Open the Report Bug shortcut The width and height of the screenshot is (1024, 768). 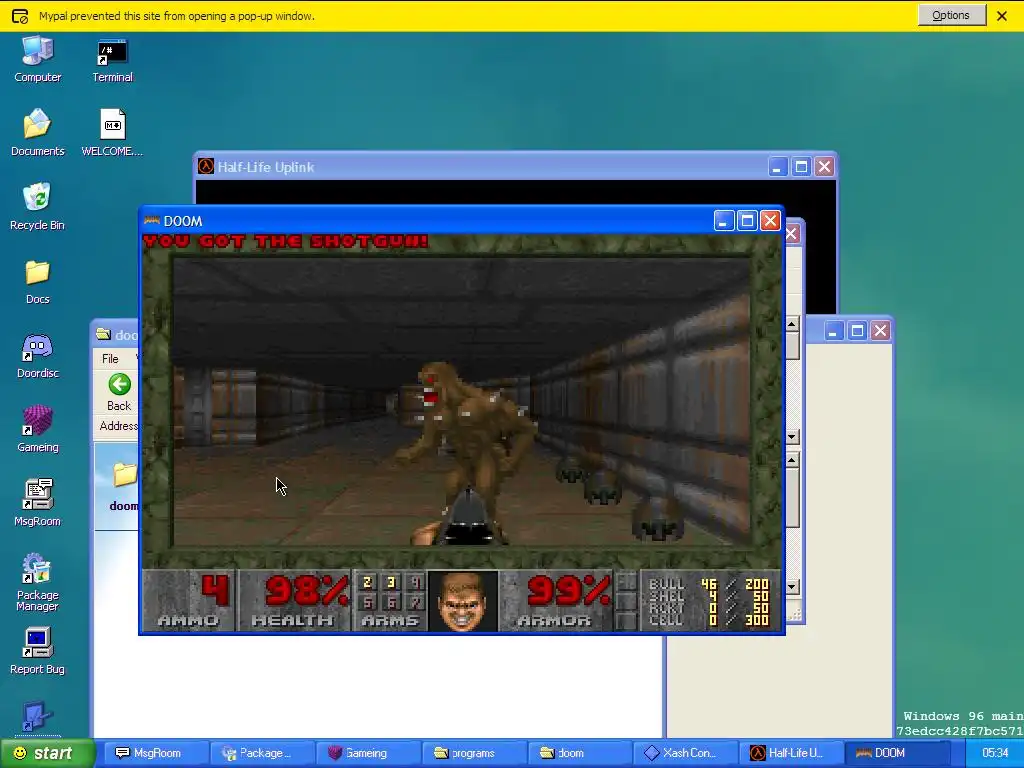pyautogui.click(x=37, y=651)
